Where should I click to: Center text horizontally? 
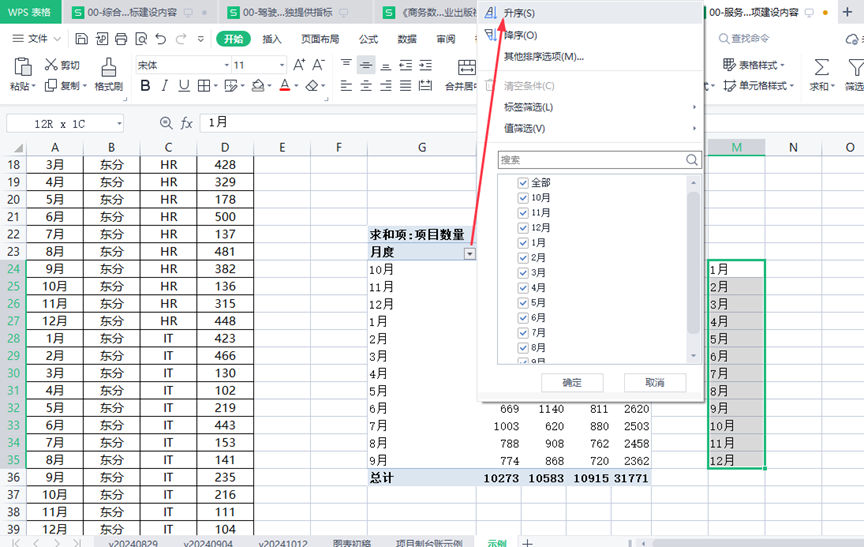[x=366, y=85]
